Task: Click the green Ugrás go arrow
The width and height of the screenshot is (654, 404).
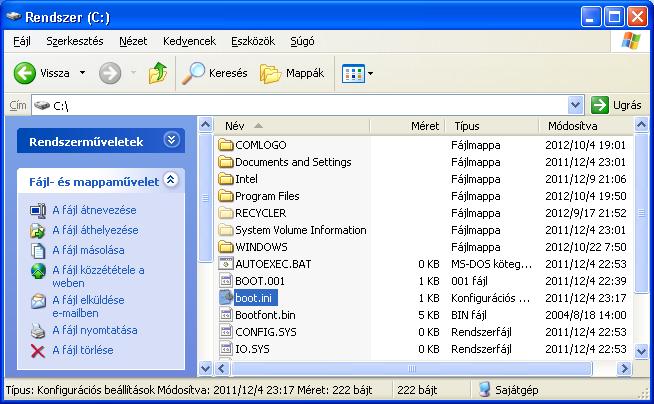Action: (600, 105)
